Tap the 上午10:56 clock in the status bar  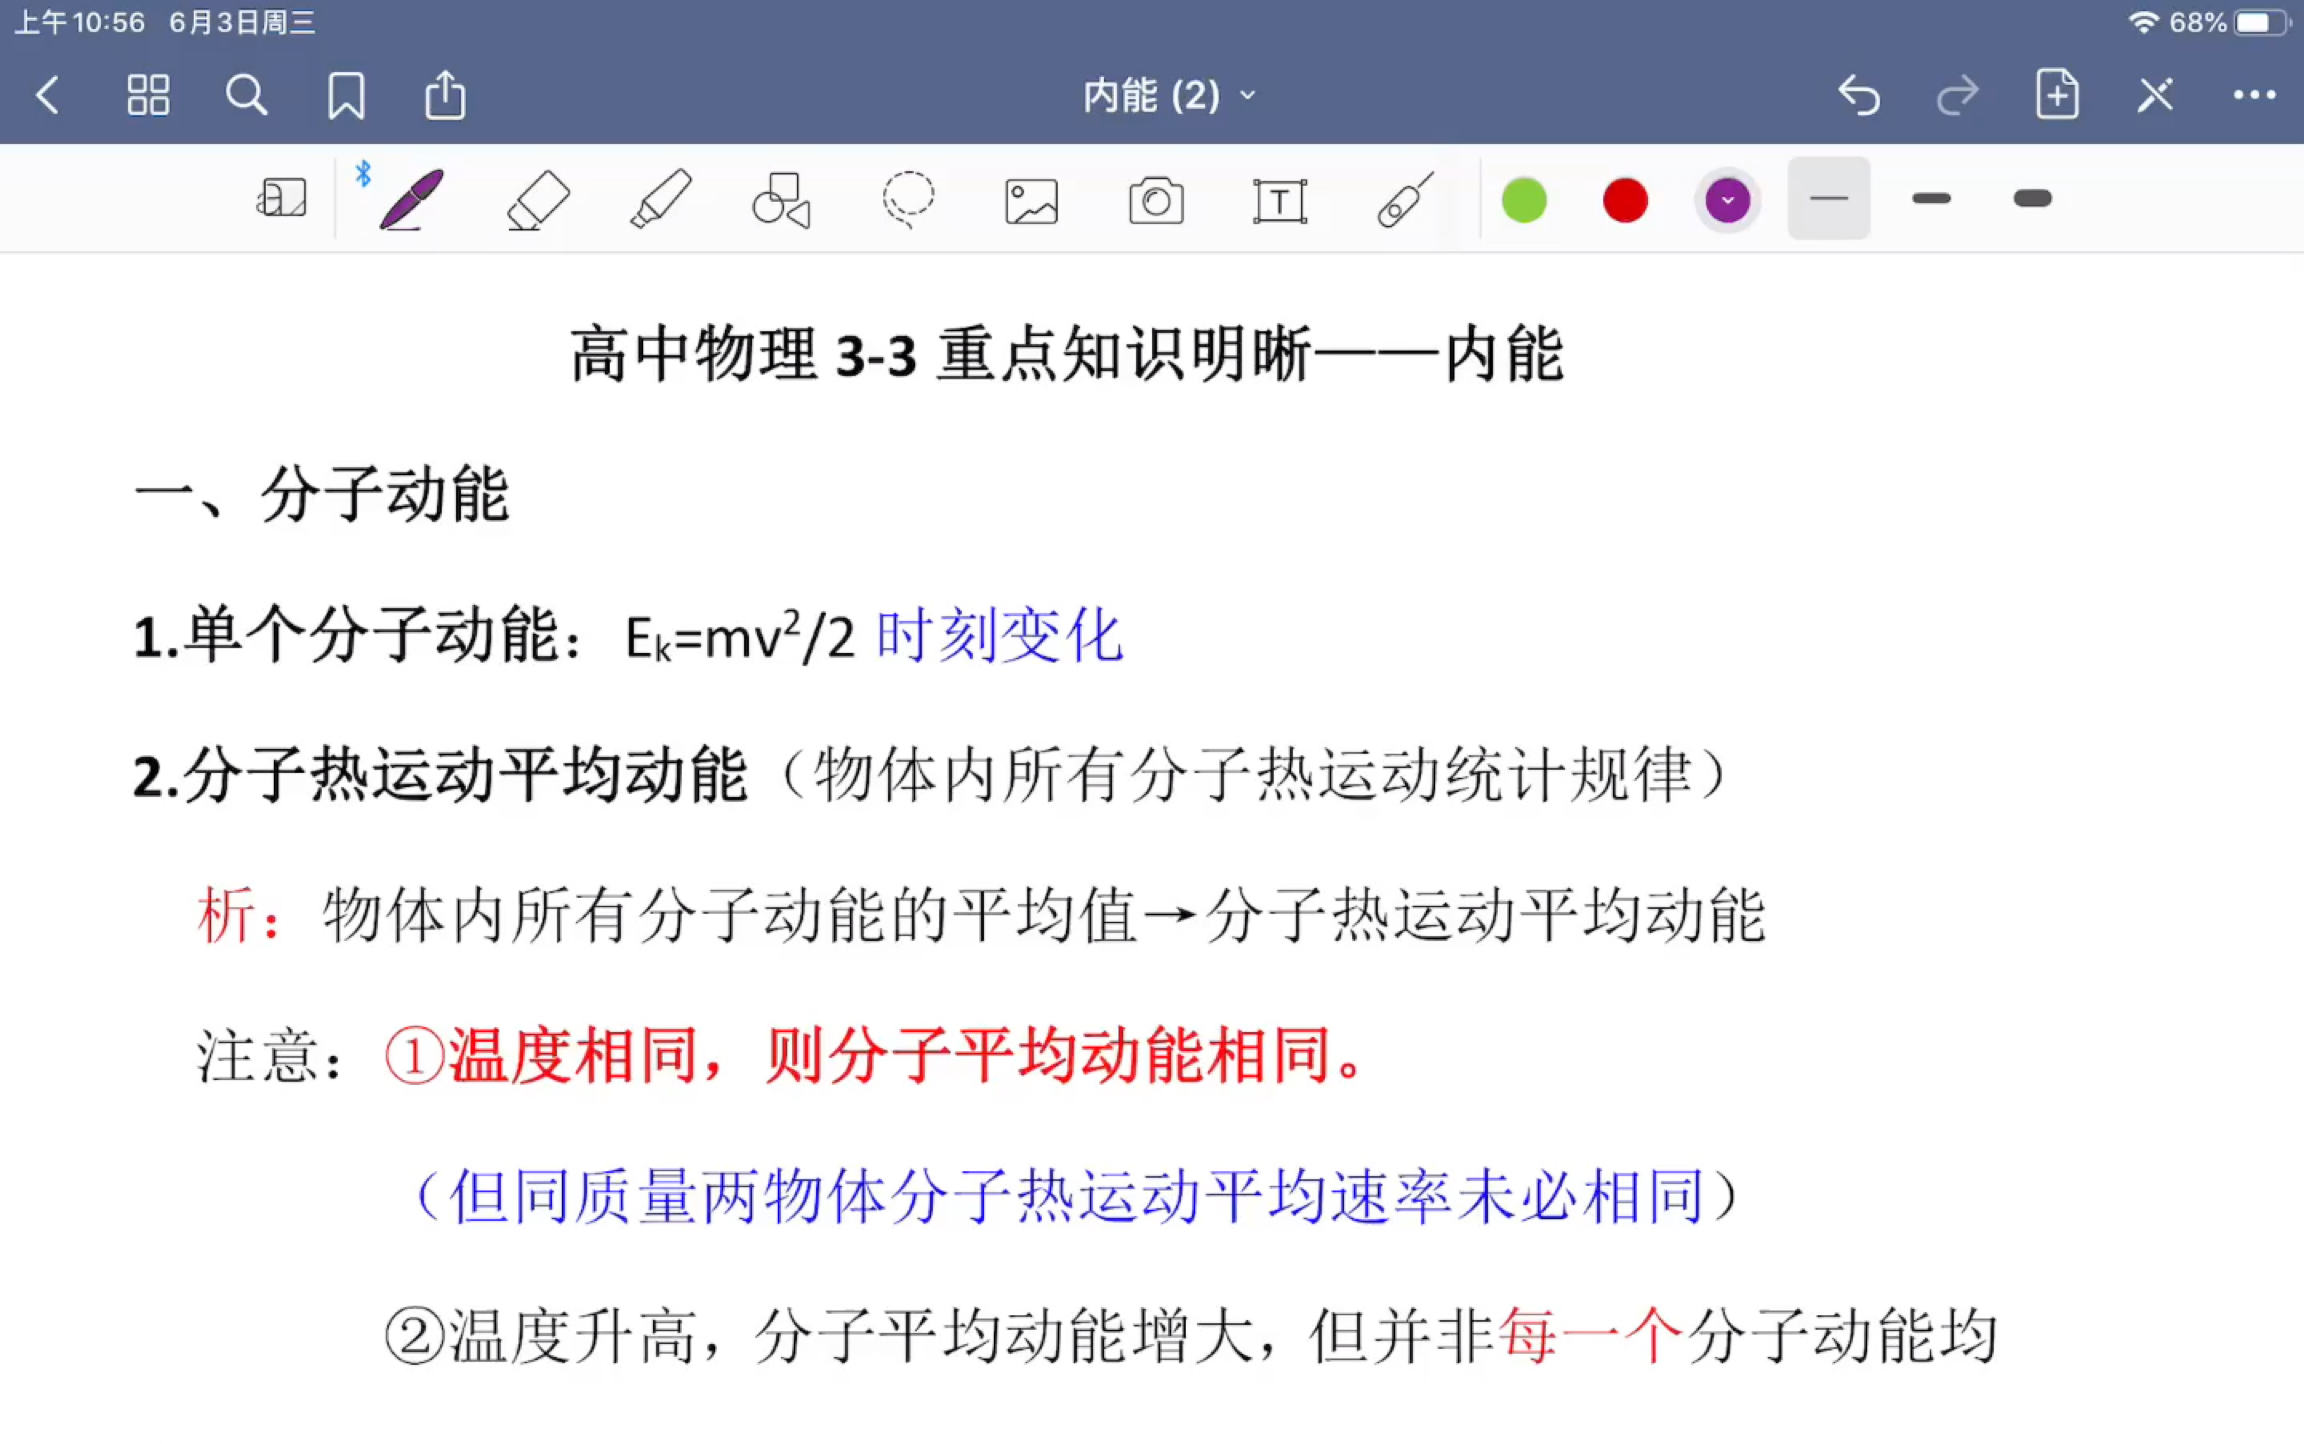point(80,22)
